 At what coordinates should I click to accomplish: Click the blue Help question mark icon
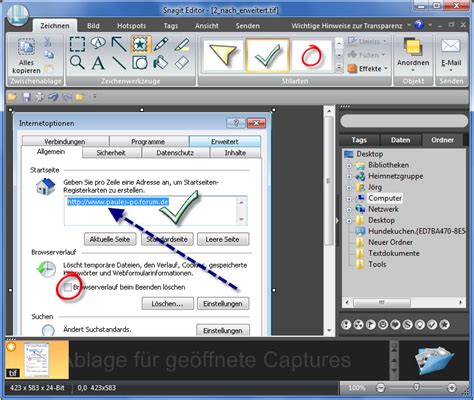(x=419, y=24)
